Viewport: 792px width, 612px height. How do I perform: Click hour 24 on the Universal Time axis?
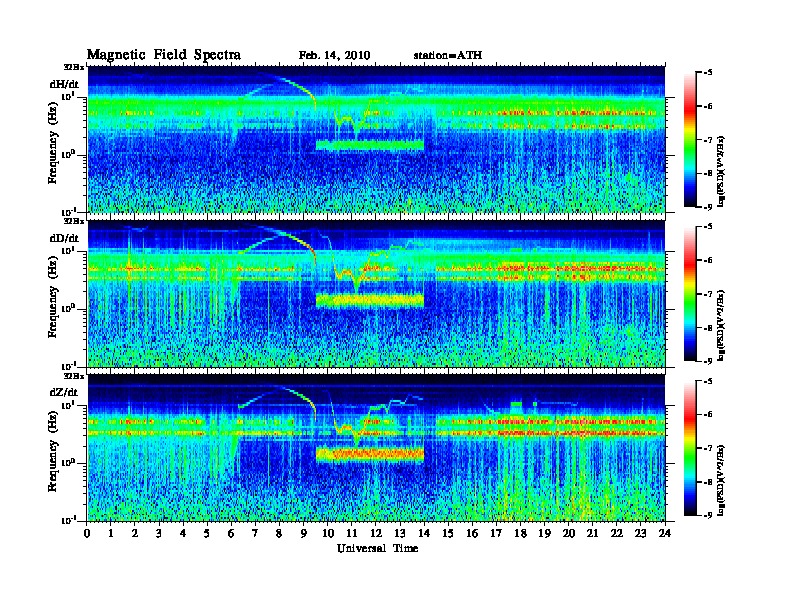(665, 533)
